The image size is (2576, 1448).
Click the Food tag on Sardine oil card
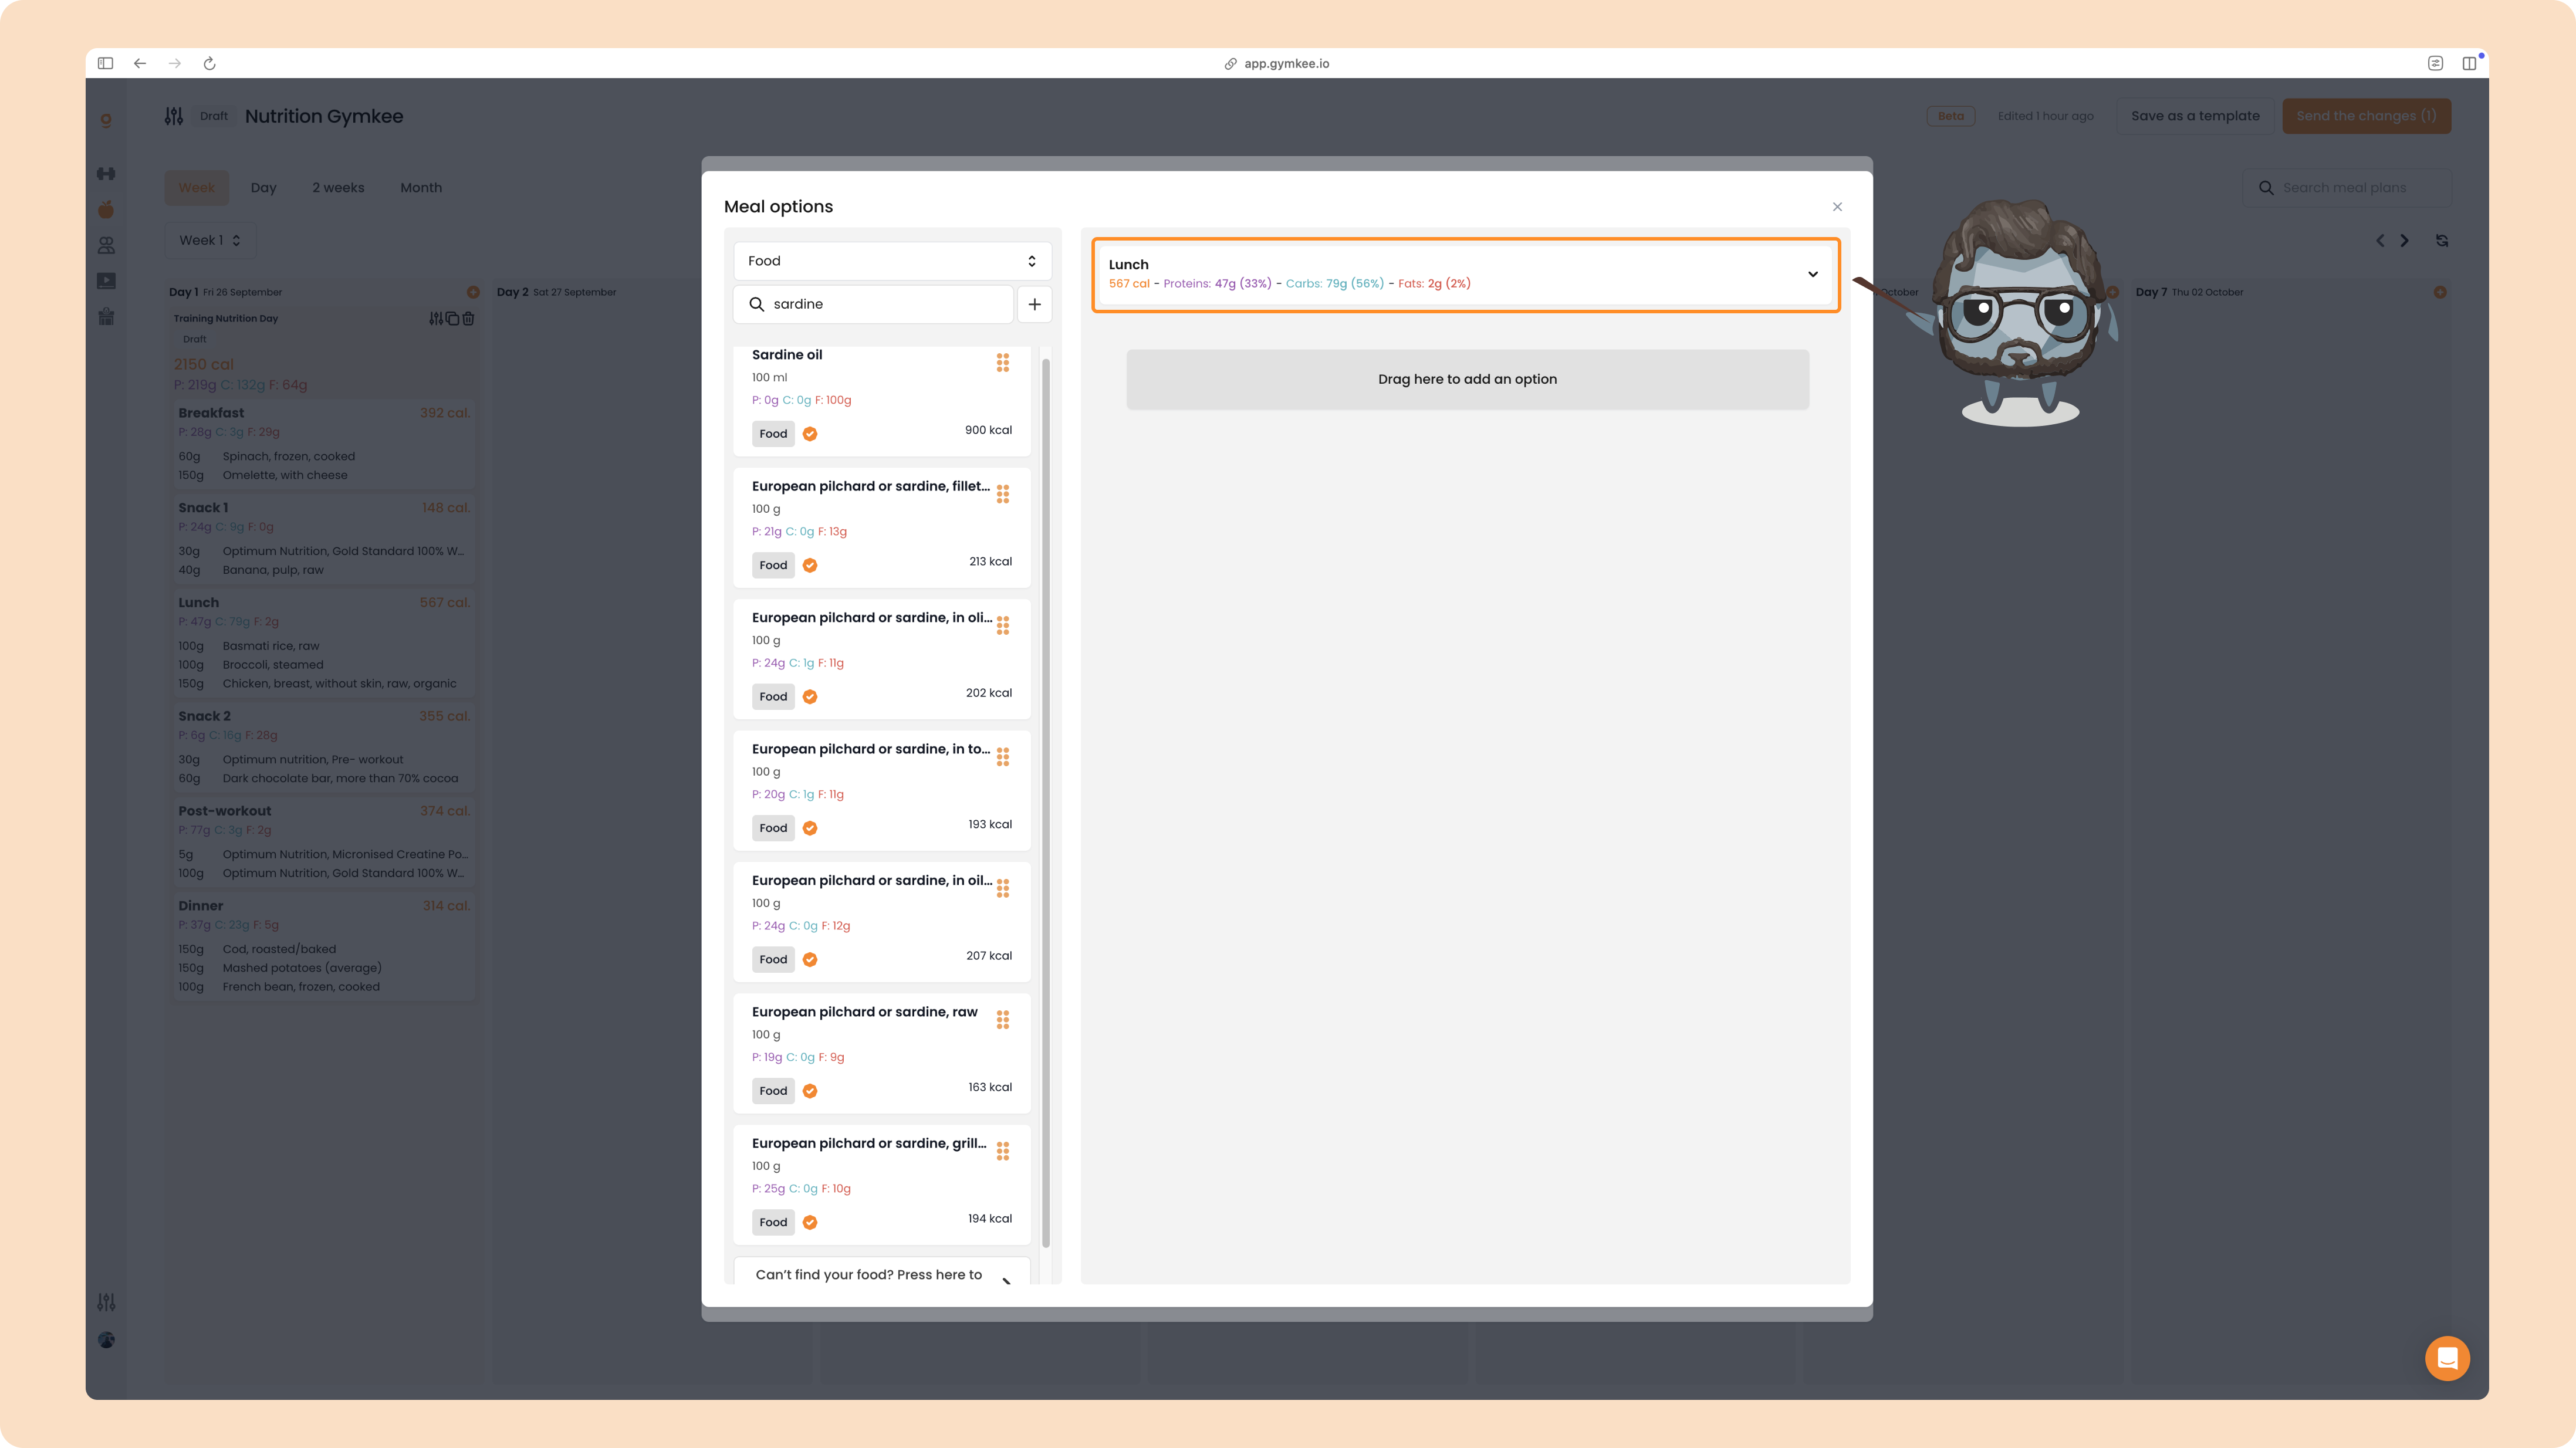(x=773, y=434)
